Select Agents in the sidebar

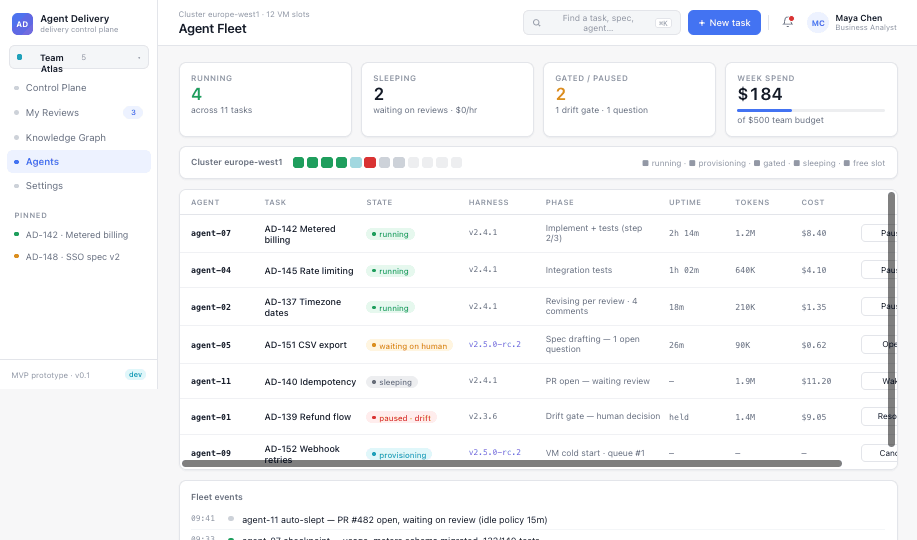point(79,161)
